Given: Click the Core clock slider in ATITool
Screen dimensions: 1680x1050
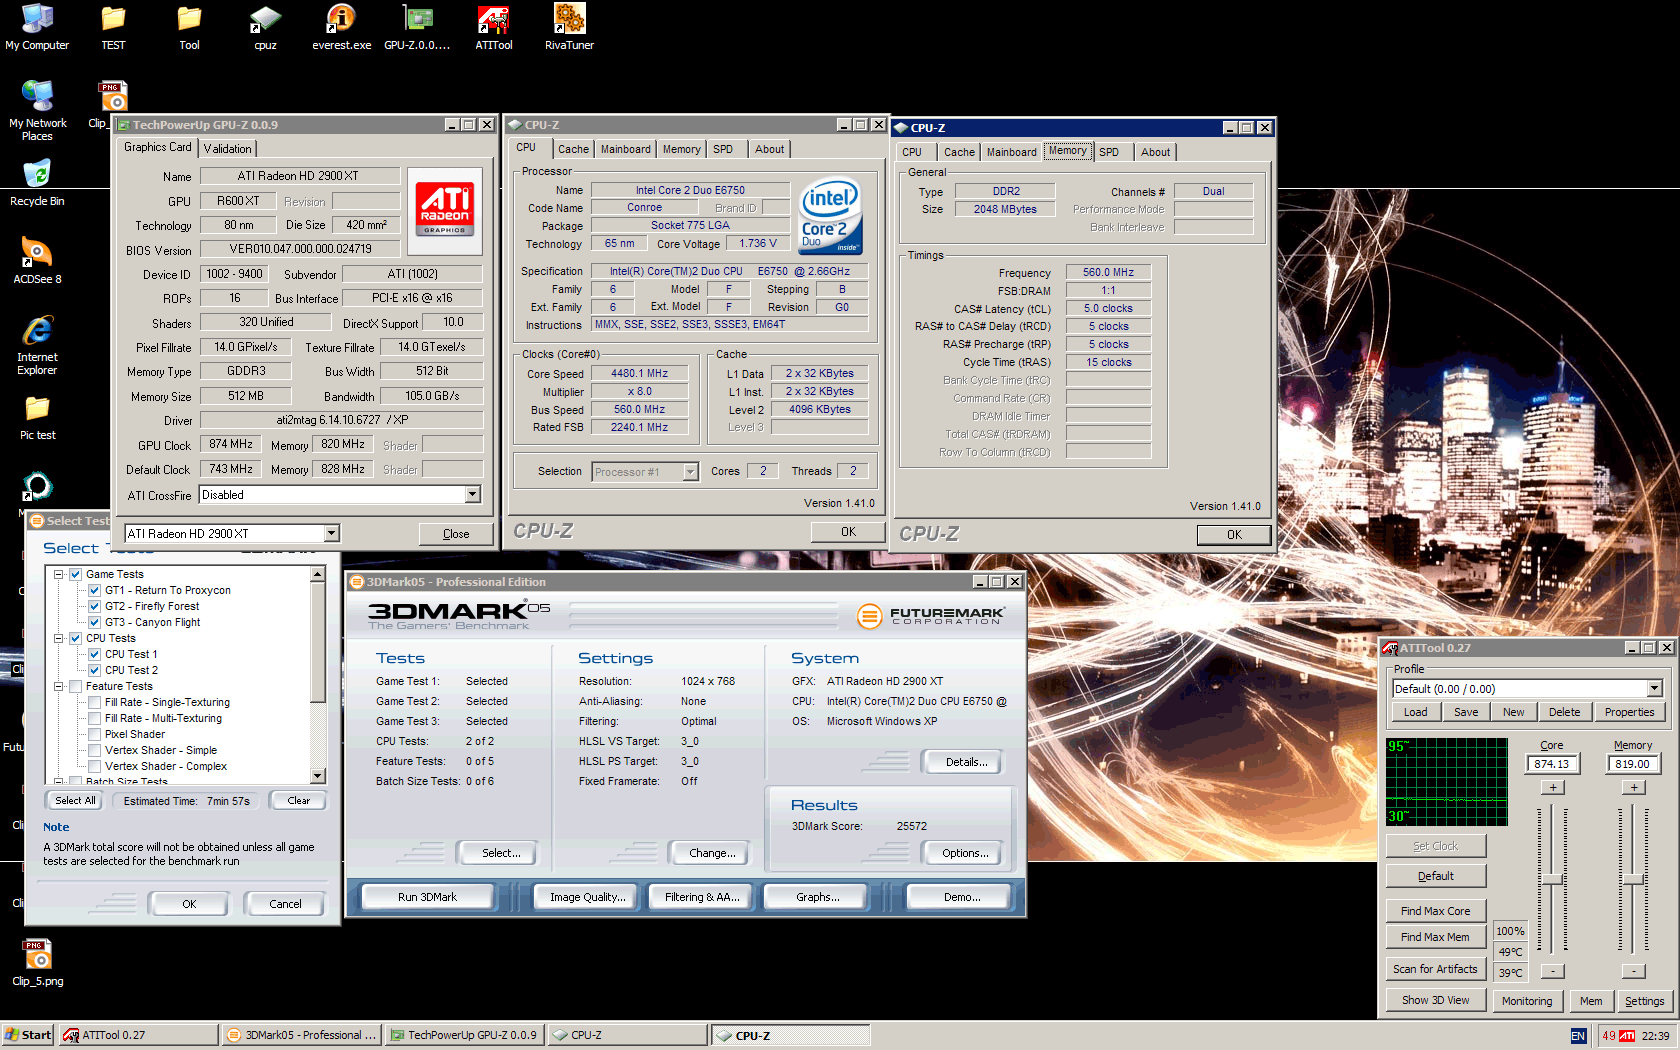Looking at the screenshot, I should coord(1552,879).
